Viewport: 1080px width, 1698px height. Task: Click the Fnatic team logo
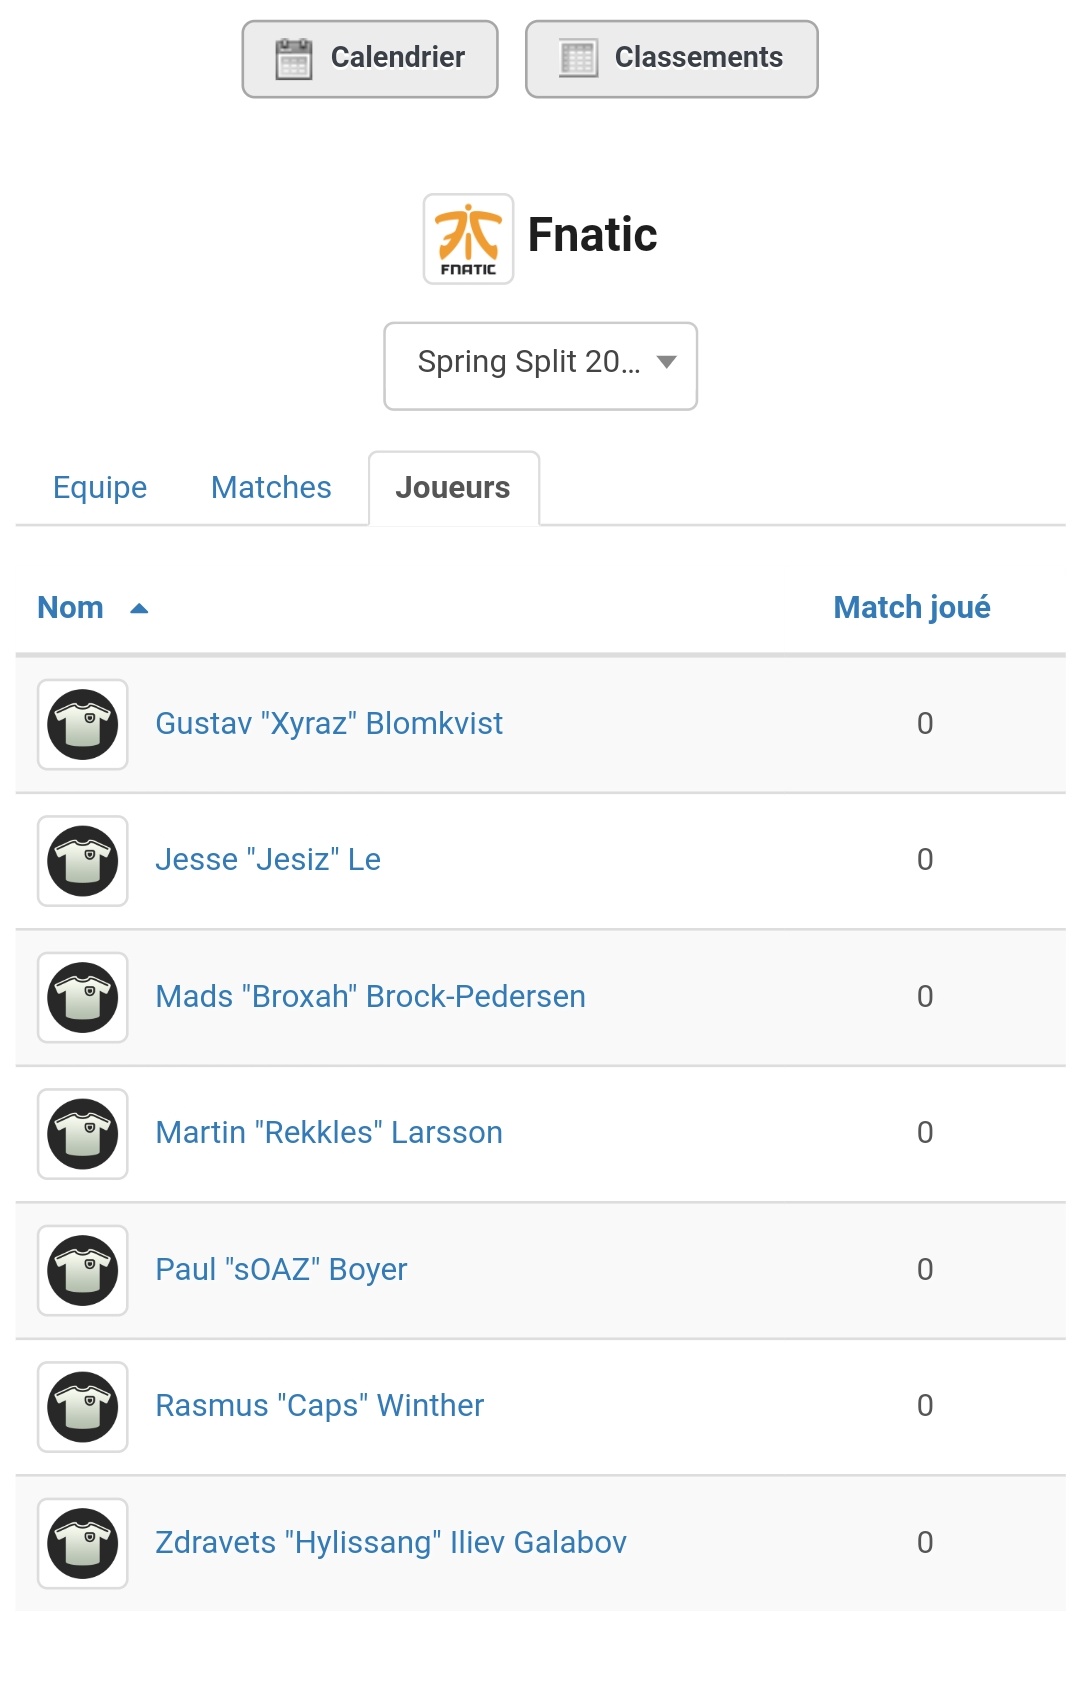[x=468, y=239]
